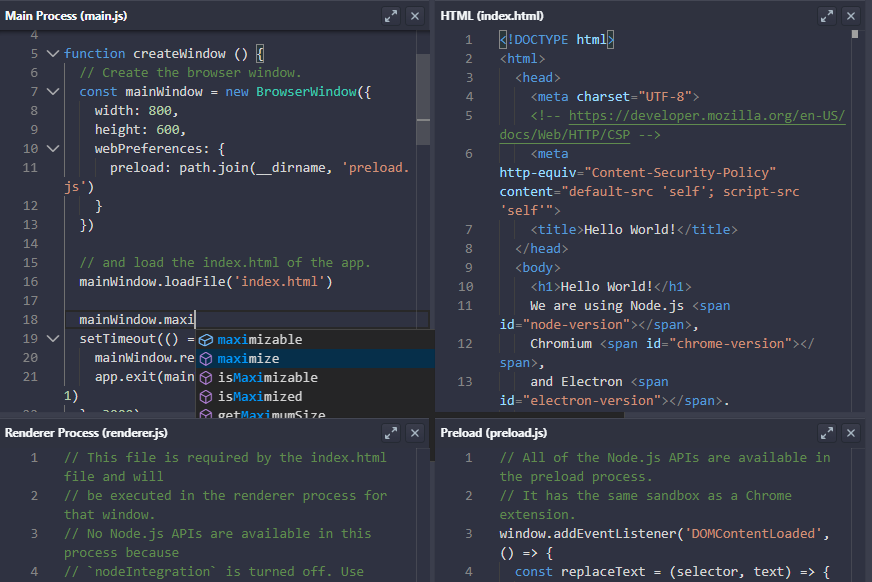Expand the Renderer Process panel to fullscreen
The image size is (872, 582).
(x=393, y=433)
